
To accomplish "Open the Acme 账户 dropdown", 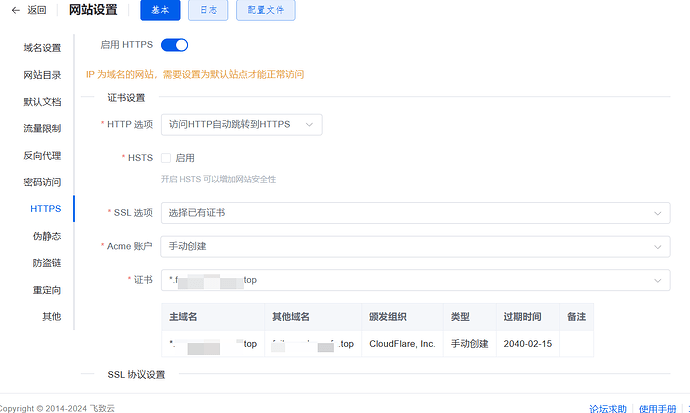I will click(x=415, y=246).
